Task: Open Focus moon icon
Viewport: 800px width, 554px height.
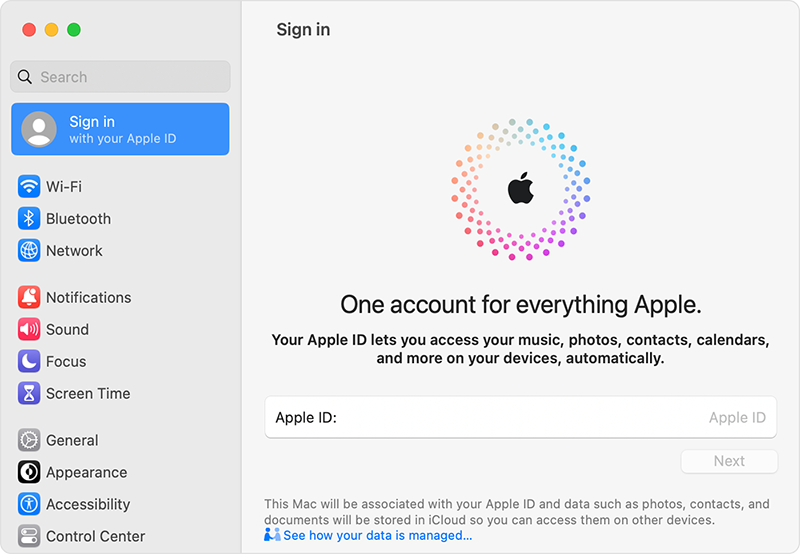Action: (29, 361)
